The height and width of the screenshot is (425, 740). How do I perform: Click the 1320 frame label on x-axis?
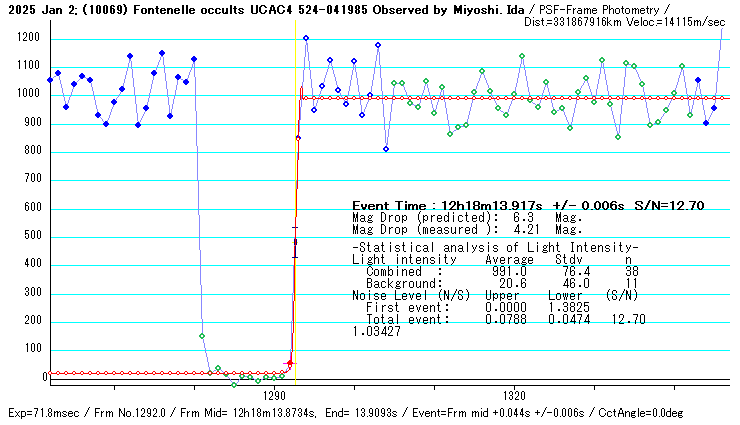click(514, 396)
